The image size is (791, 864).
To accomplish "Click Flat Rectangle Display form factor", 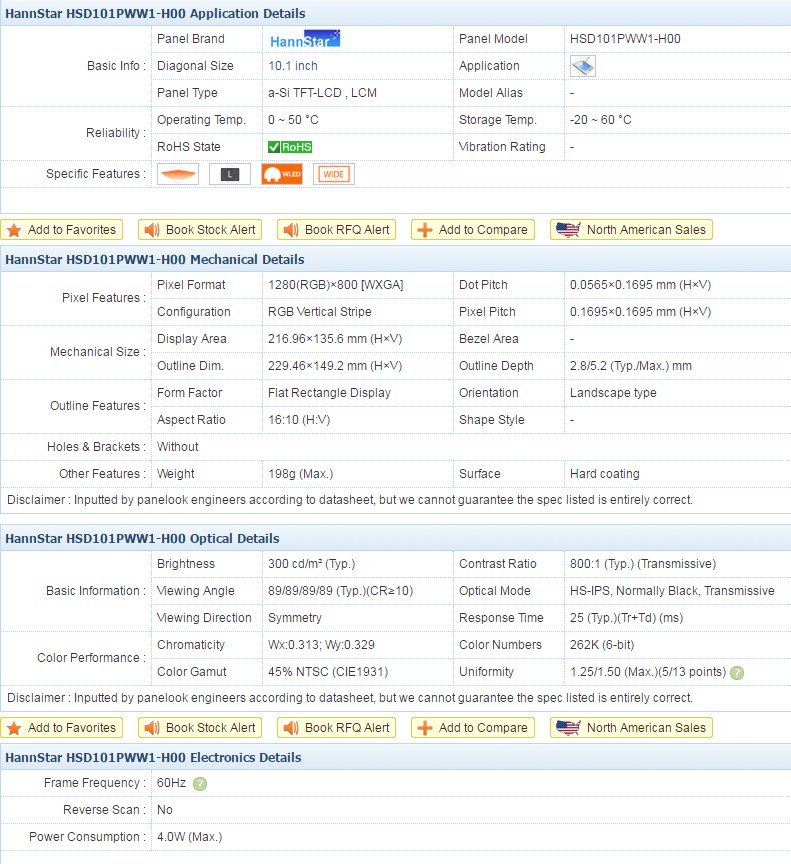I will click(329, 393).
